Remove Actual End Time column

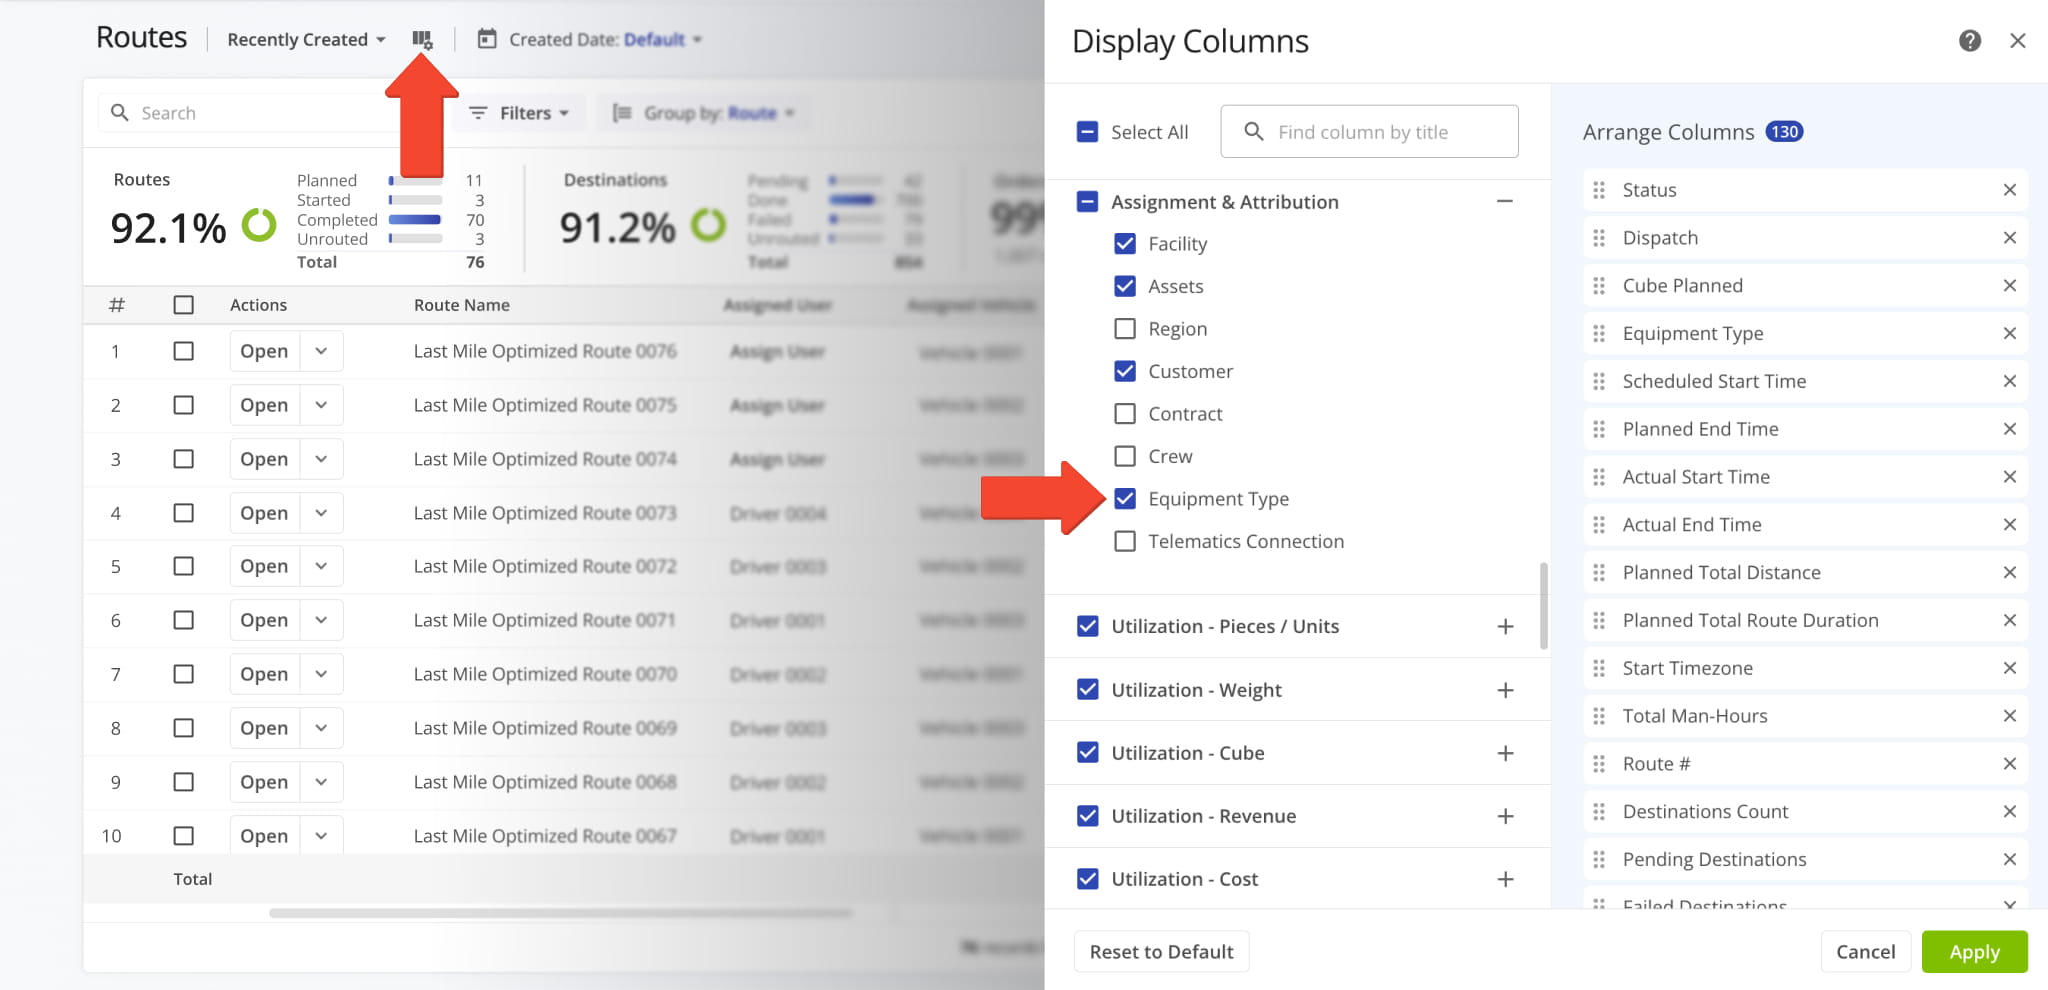click(x=2010, y=525)
